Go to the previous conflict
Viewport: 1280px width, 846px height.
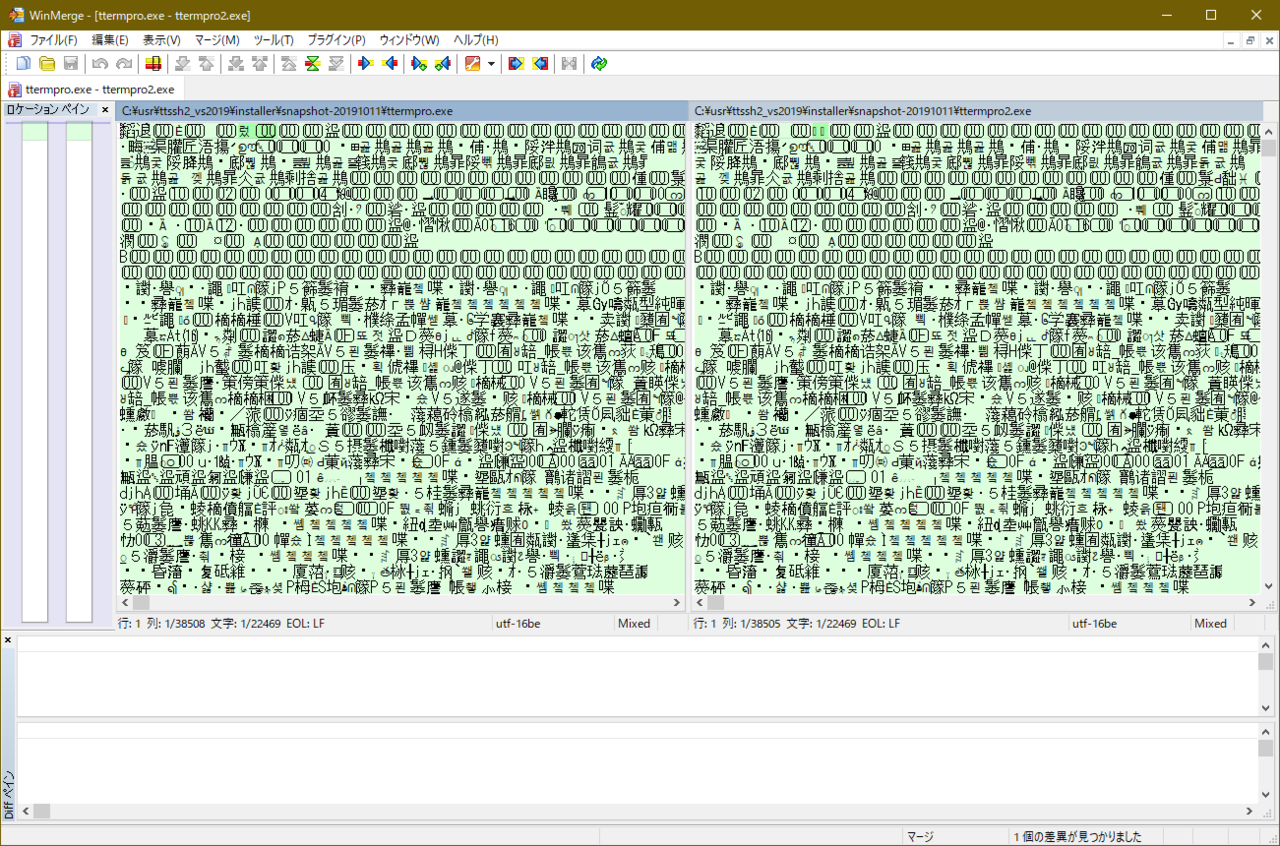click(259, 64)
